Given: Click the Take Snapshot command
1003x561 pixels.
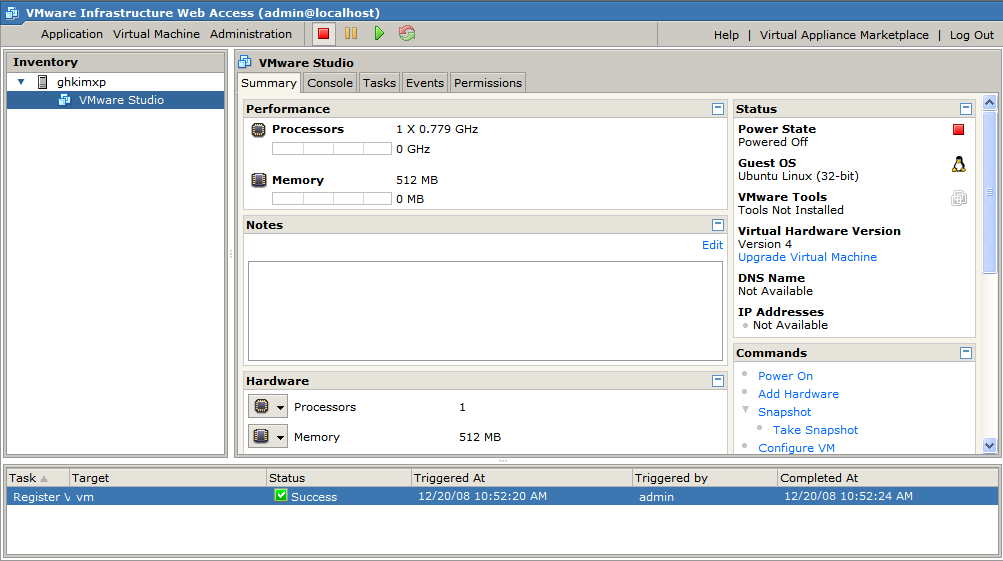Looking at the screenshot, I should 815,430.
